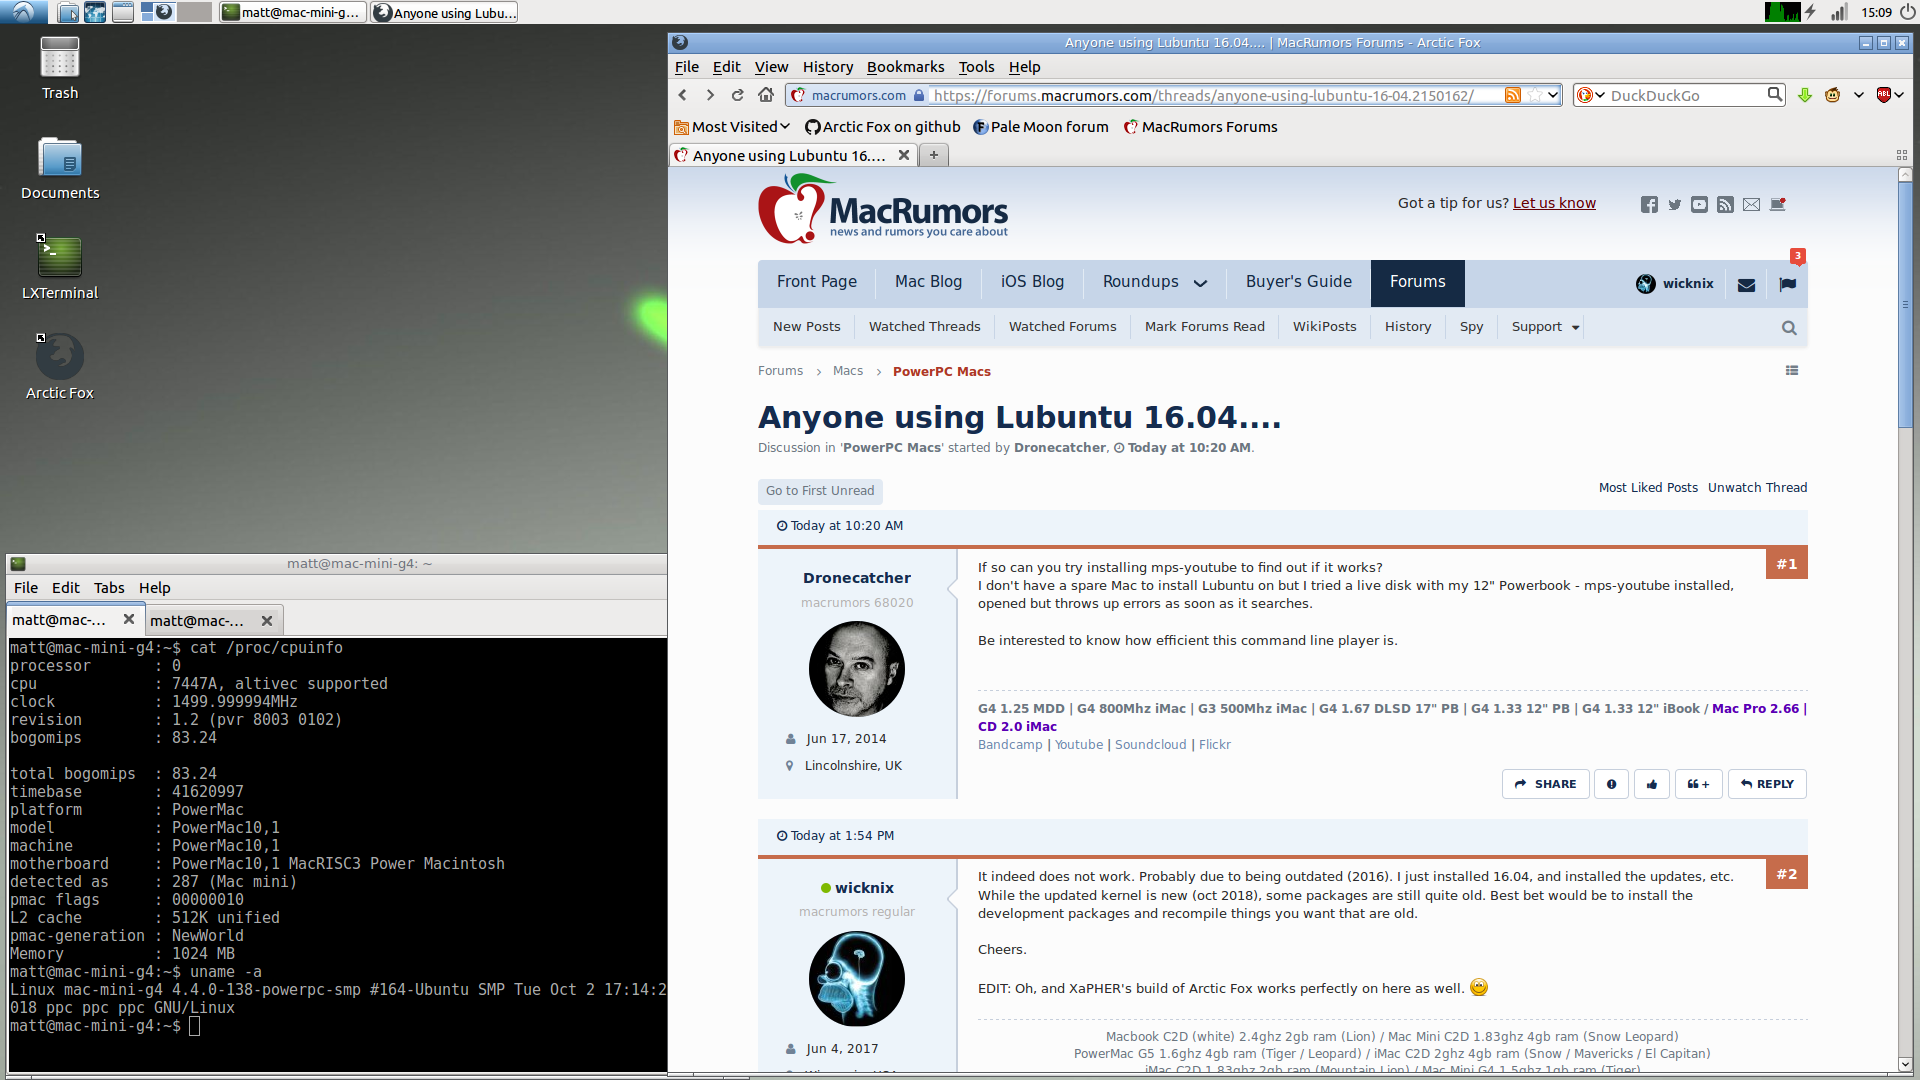Image resolution: width=1920 pixels, height=1080 pixels.
Task: Click Dronecatcher's avatar thumbnail
Action: [x=856, y=669]
